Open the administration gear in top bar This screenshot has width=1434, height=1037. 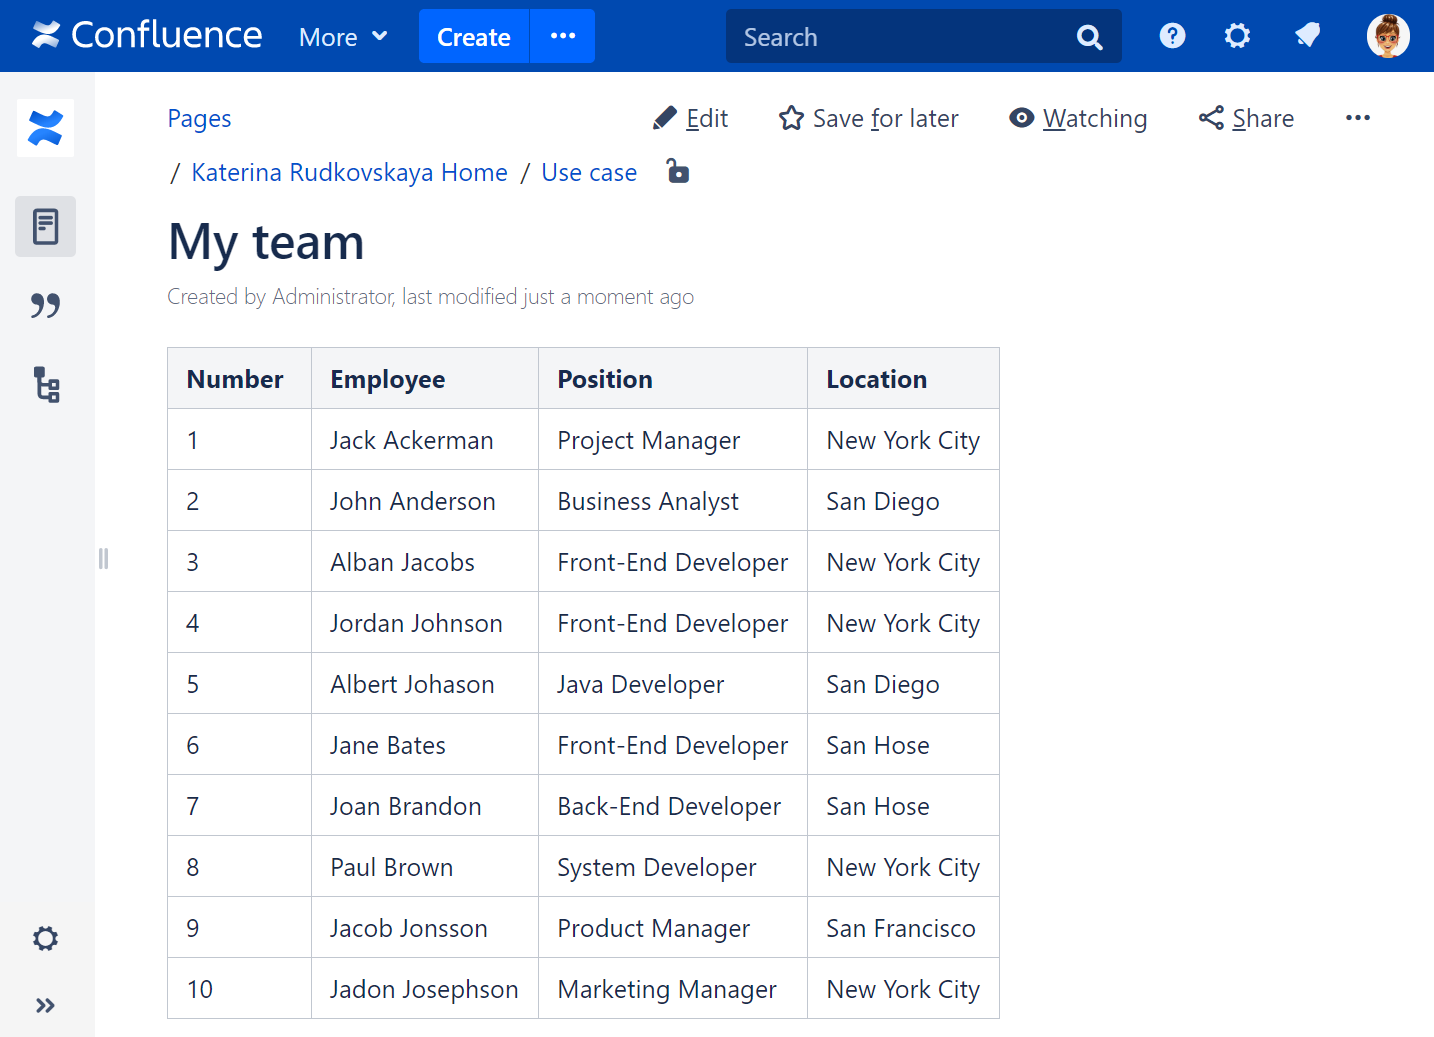pyautogui.click(x=1237, y=37)
